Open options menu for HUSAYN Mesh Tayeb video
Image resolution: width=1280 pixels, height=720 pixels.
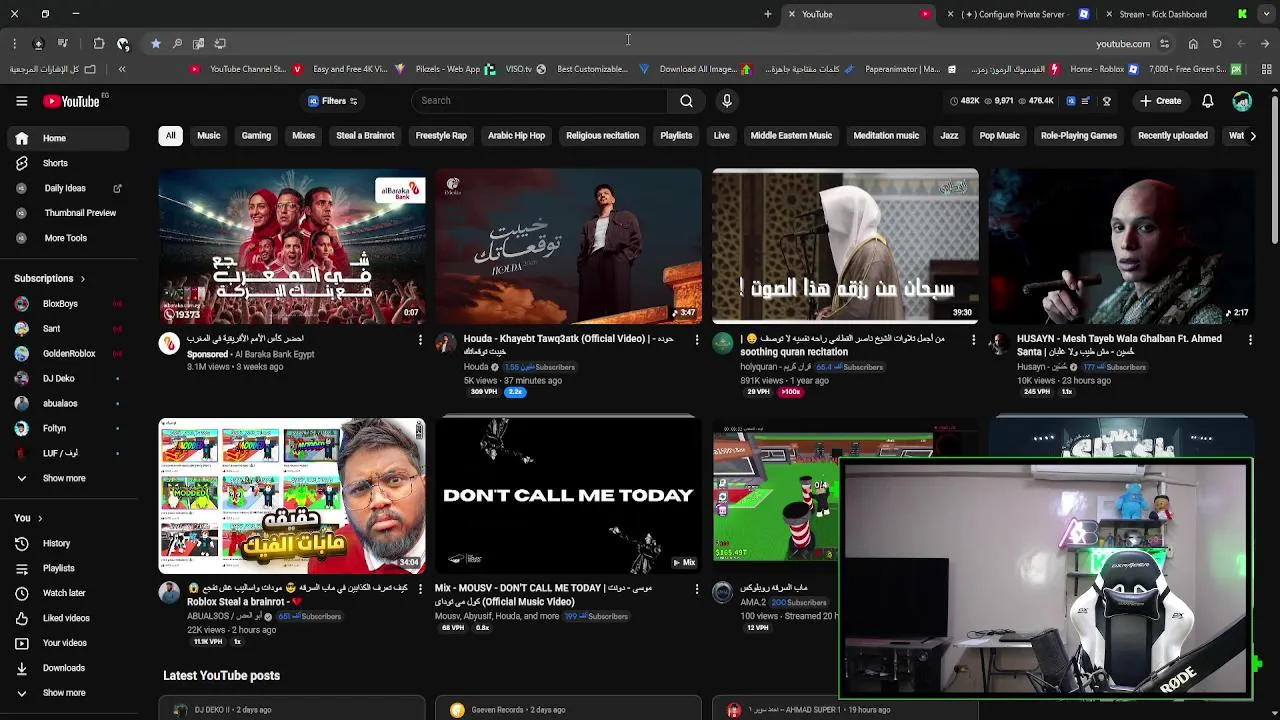point(1250,340)
